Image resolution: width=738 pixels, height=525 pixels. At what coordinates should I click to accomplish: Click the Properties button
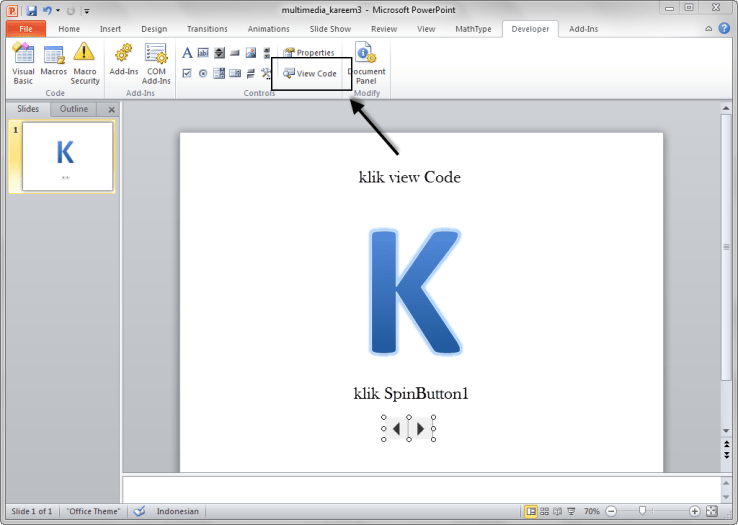coord(309,52)
